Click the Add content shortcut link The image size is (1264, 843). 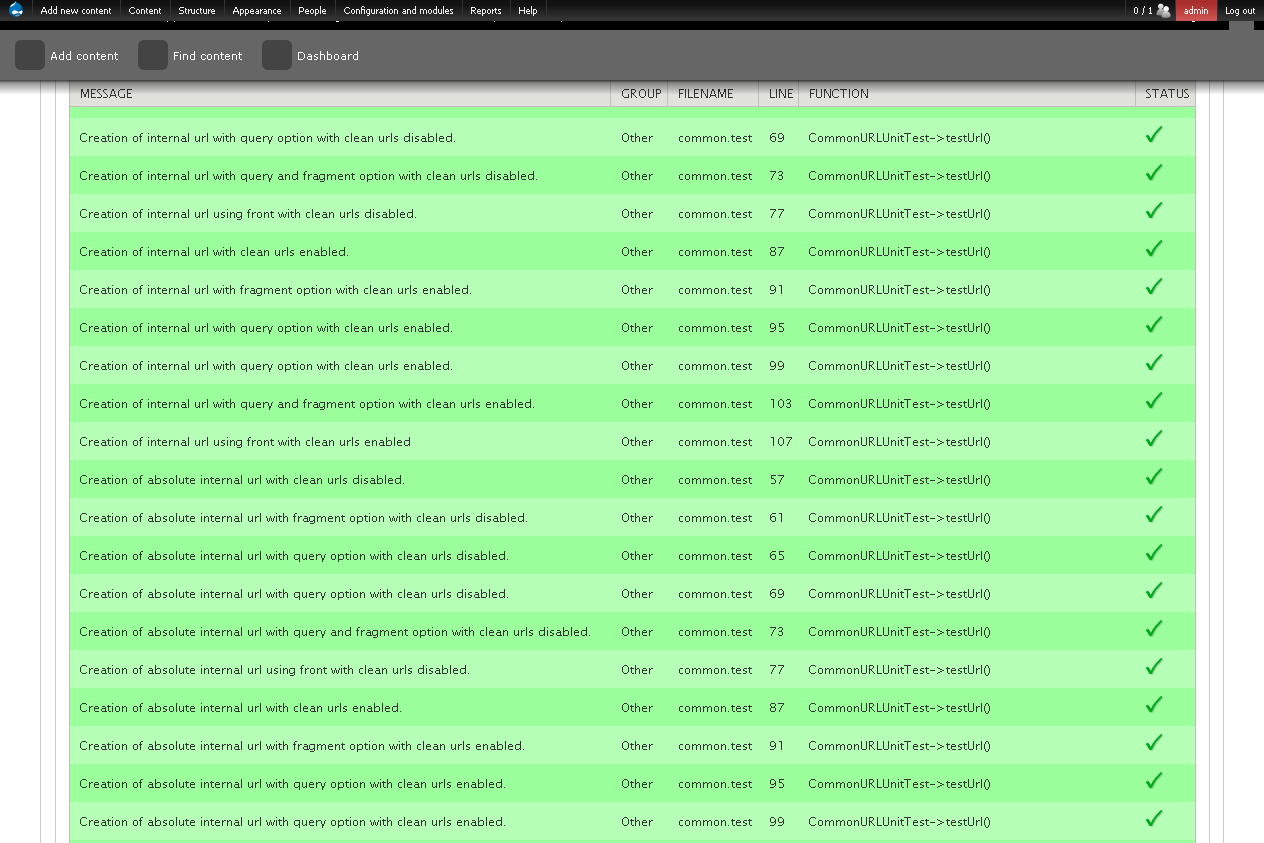[84, 56]
